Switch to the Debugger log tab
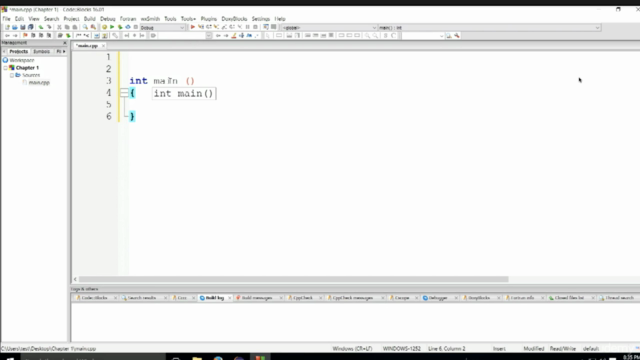The image size is (640, 360). [x=438, y=298]
